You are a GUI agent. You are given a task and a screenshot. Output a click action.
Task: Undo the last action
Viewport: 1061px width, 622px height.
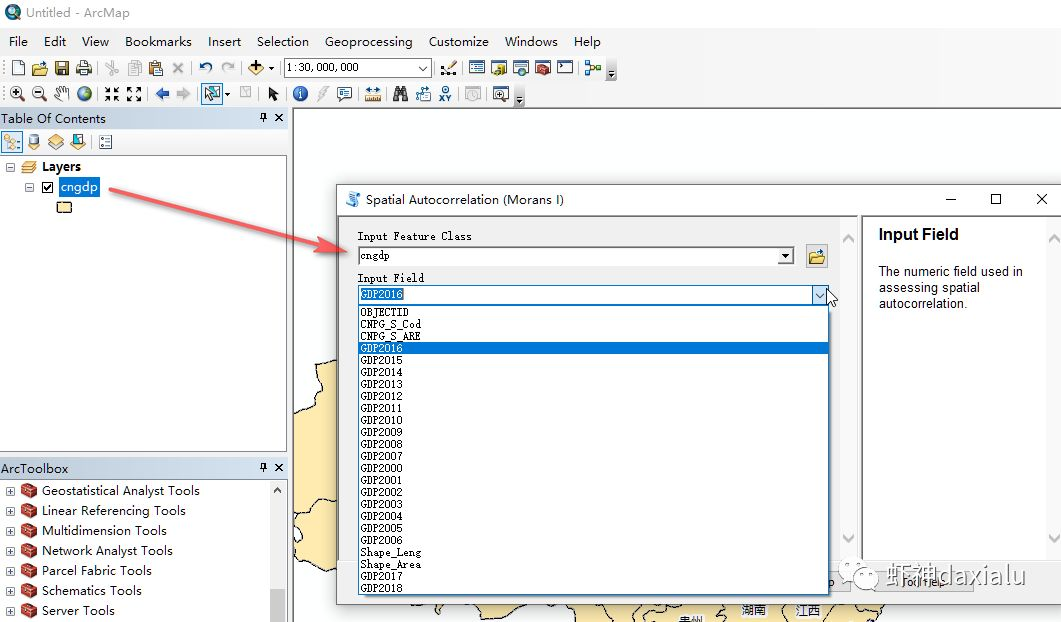pos(206,68)
